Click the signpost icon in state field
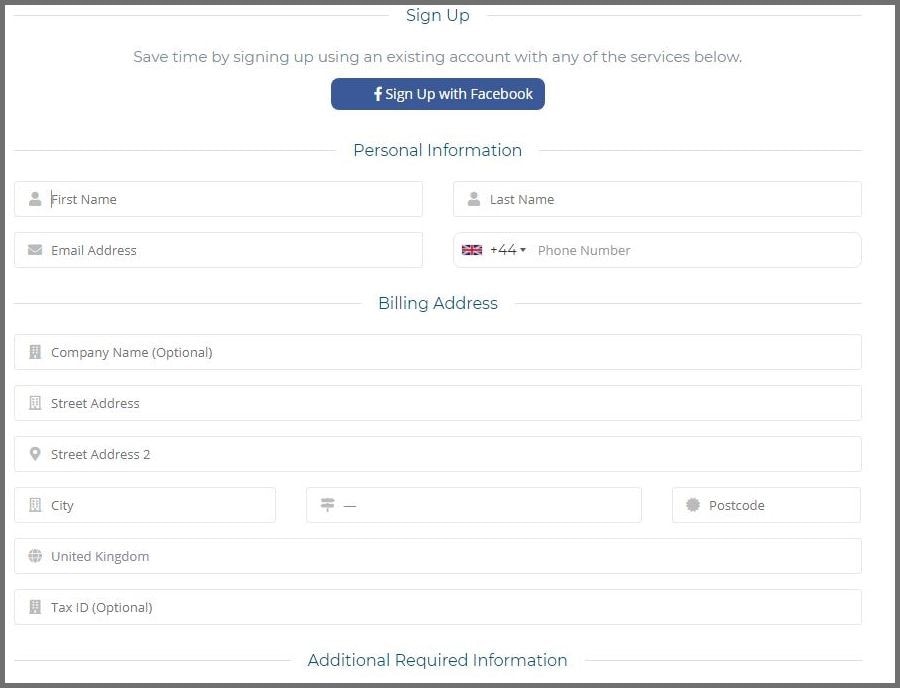900x688 pixels. tap(327, 505)
